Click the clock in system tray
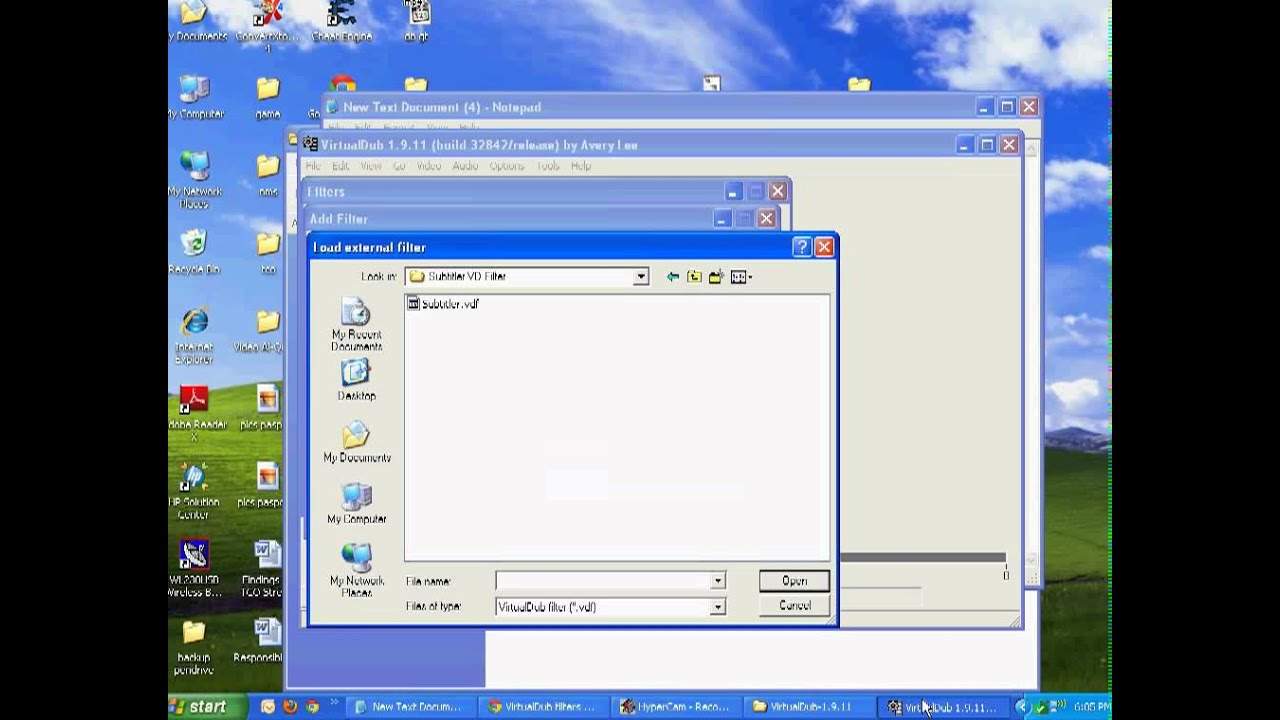1280x720 pixels. coord(1091,707)
